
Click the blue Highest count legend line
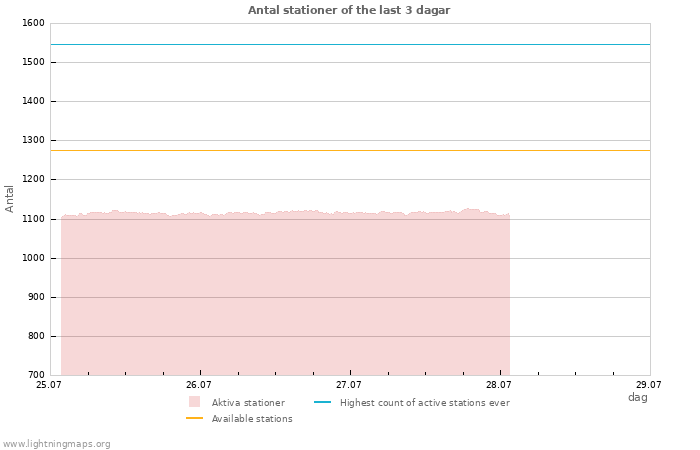pyautogui.click(x=322, y=402)
